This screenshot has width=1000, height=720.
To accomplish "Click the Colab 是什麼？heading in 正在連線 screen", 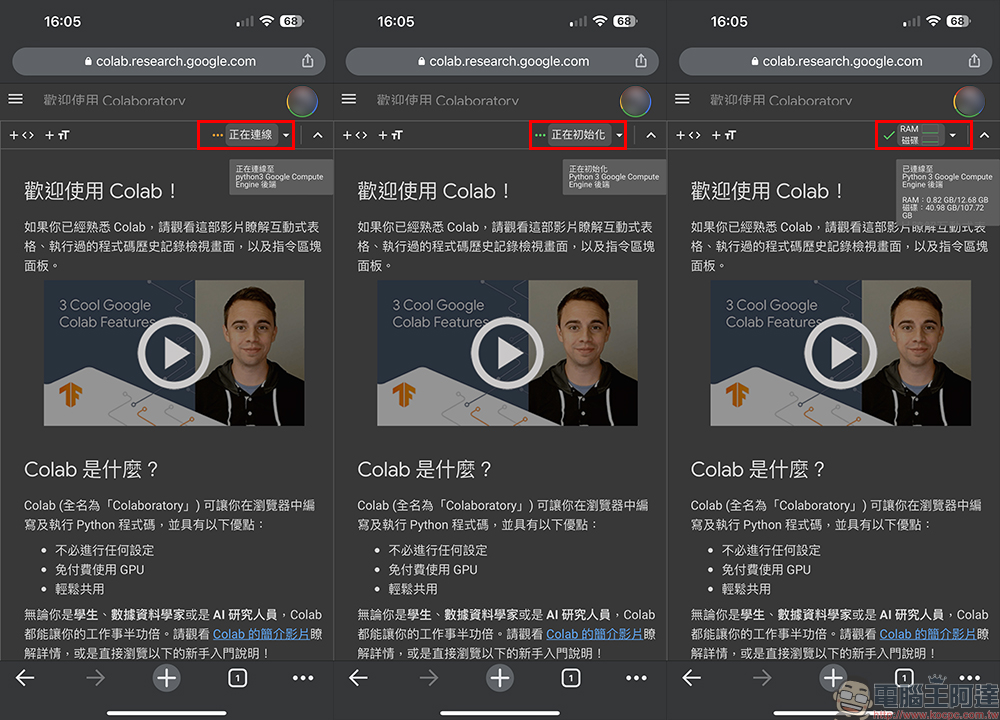I will tap(91, 469).
